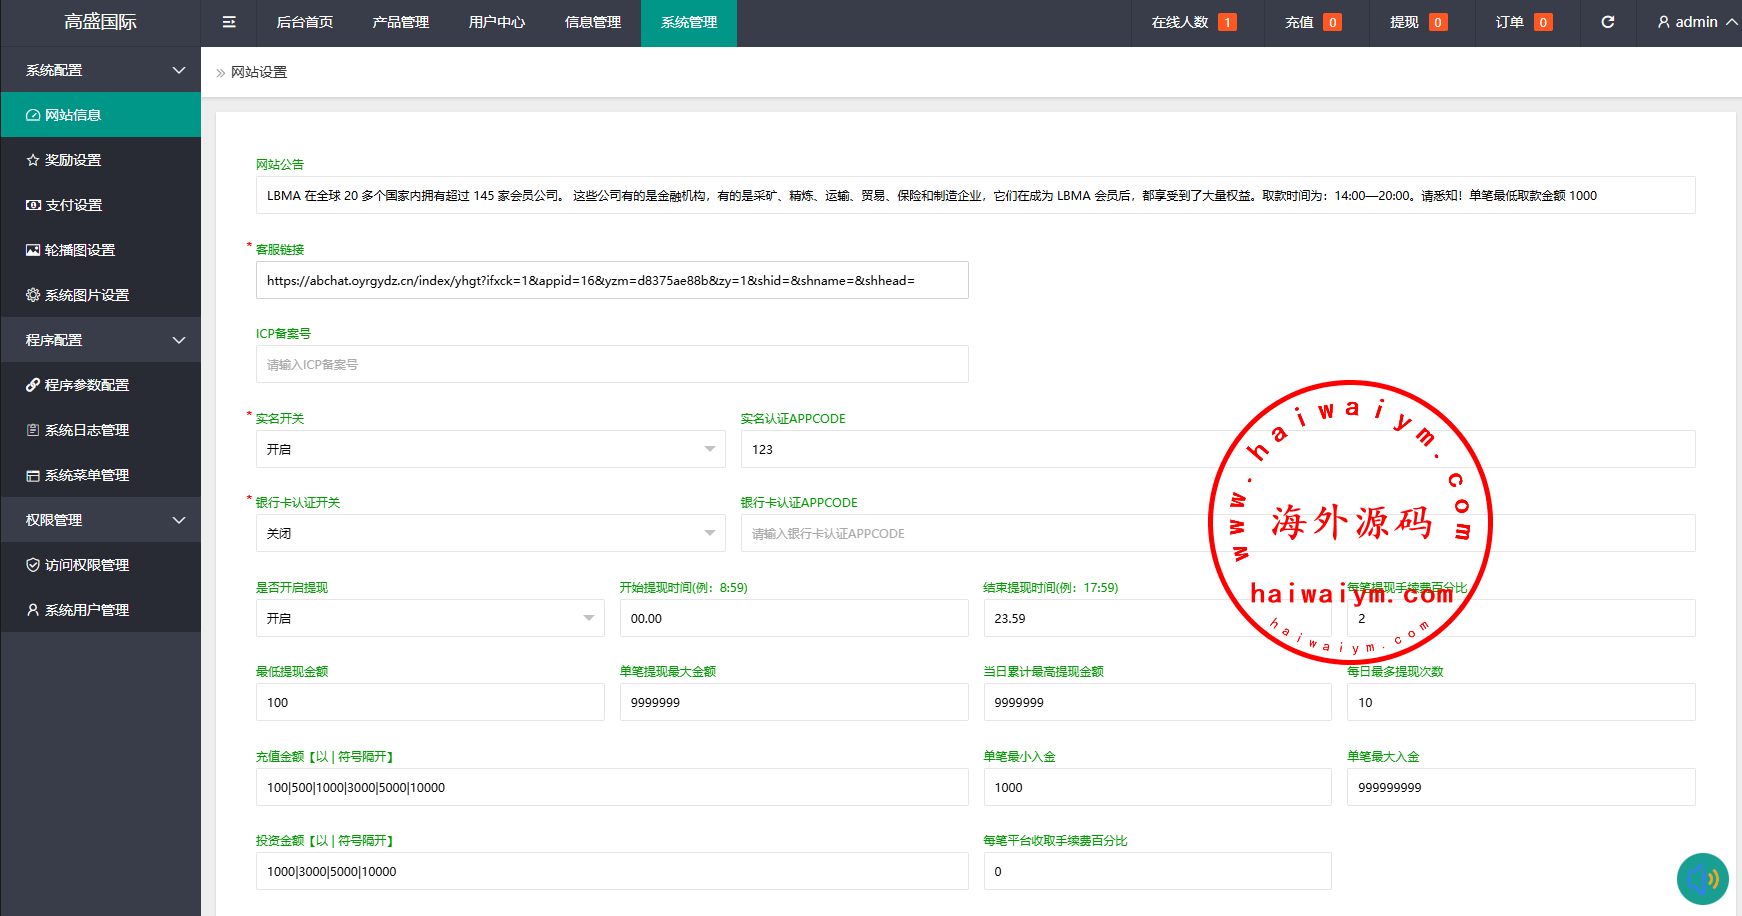Click the refresh icon in top bar
Screen dimensions: 1742x916
tap(1607, 22)
